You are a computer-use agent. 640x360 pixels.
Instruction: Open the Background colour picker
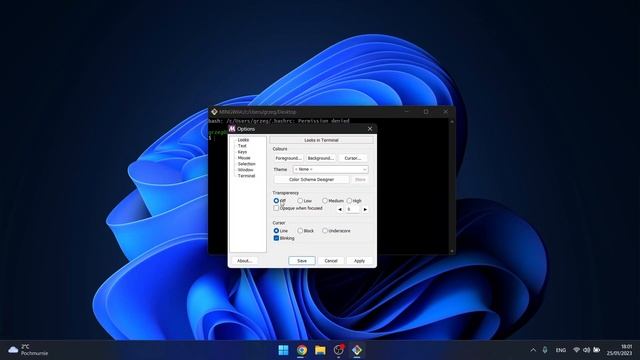(320, 158)
